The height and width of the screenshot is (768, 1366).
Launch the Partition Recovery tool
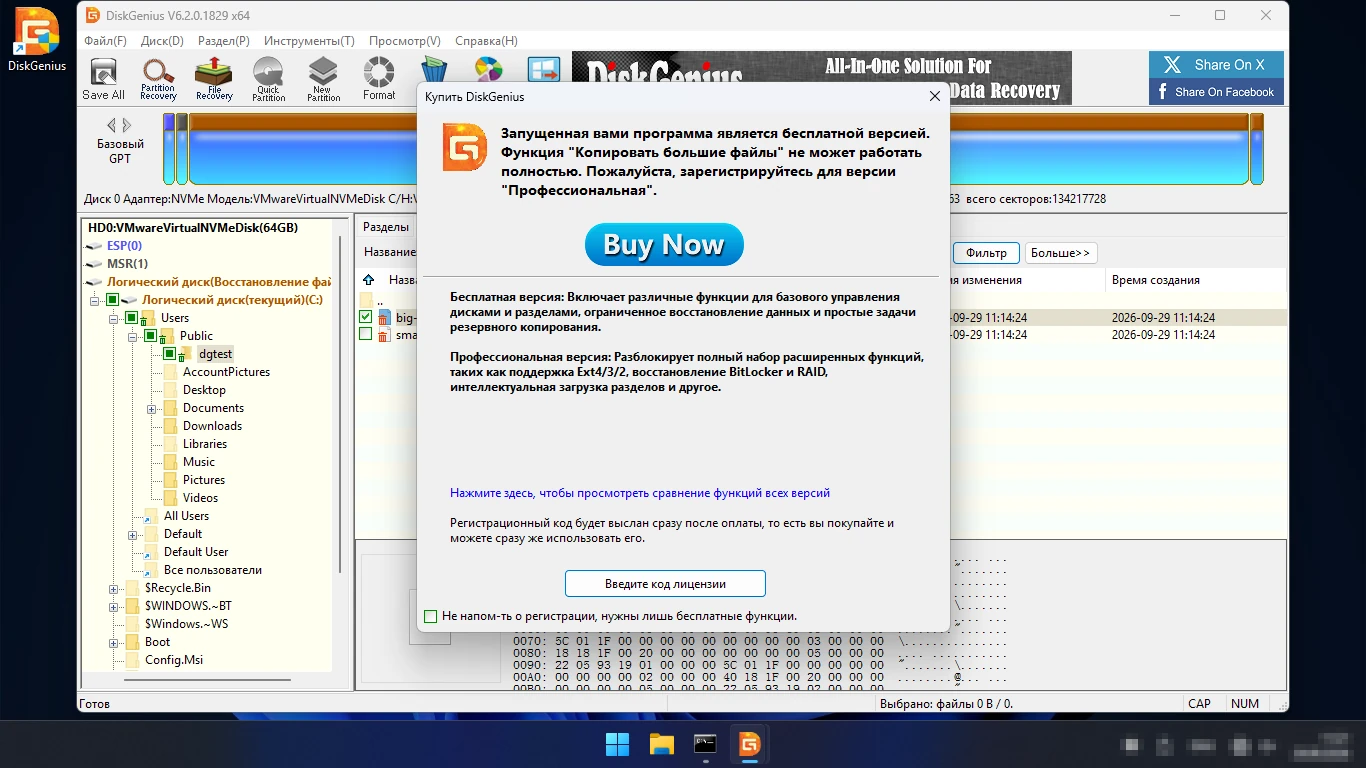tap(158, 79)
